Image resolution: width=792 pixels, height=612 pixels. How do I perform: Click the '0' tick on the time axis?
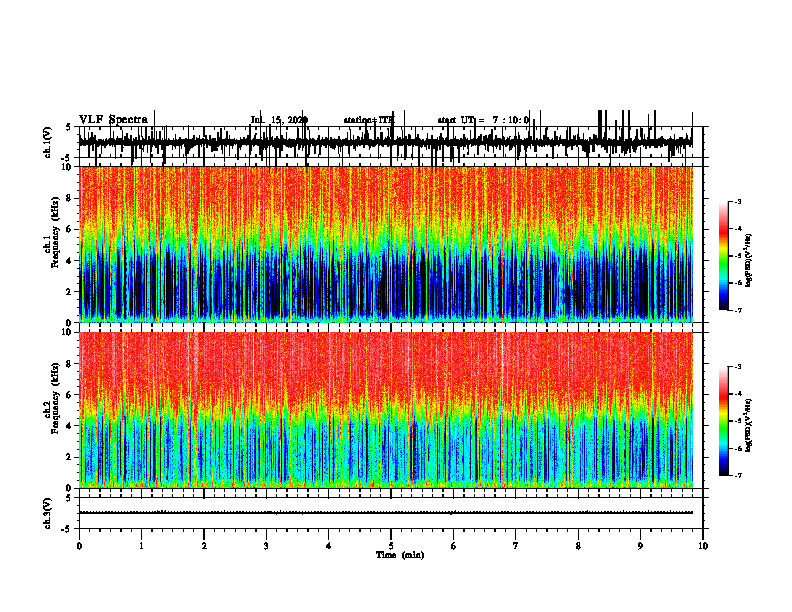(79, 546)
